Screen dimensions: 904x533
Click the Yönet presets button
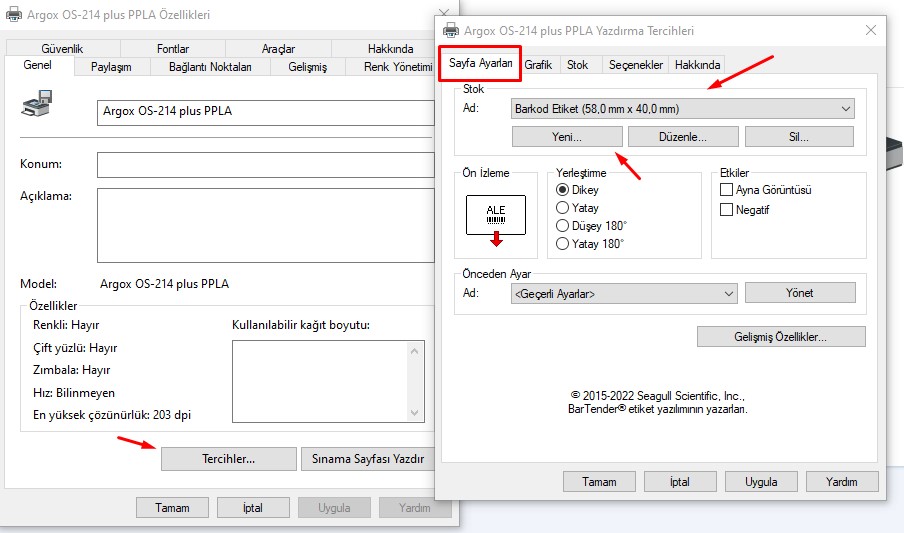coord(800,292)
